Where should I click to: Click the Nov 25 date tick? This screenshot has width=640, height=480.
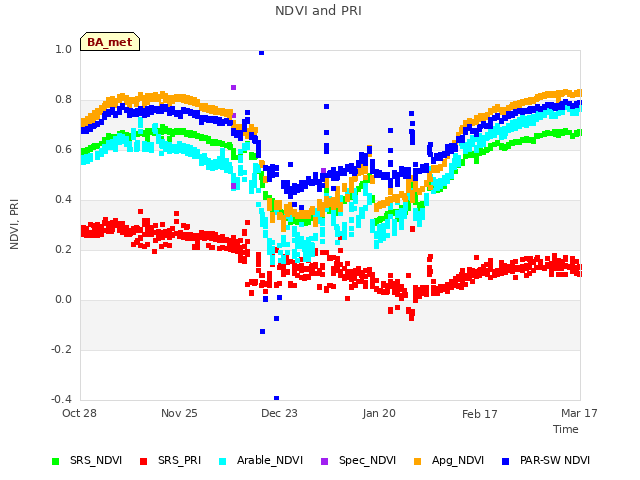pyautogui.click(x=179, y=413)
